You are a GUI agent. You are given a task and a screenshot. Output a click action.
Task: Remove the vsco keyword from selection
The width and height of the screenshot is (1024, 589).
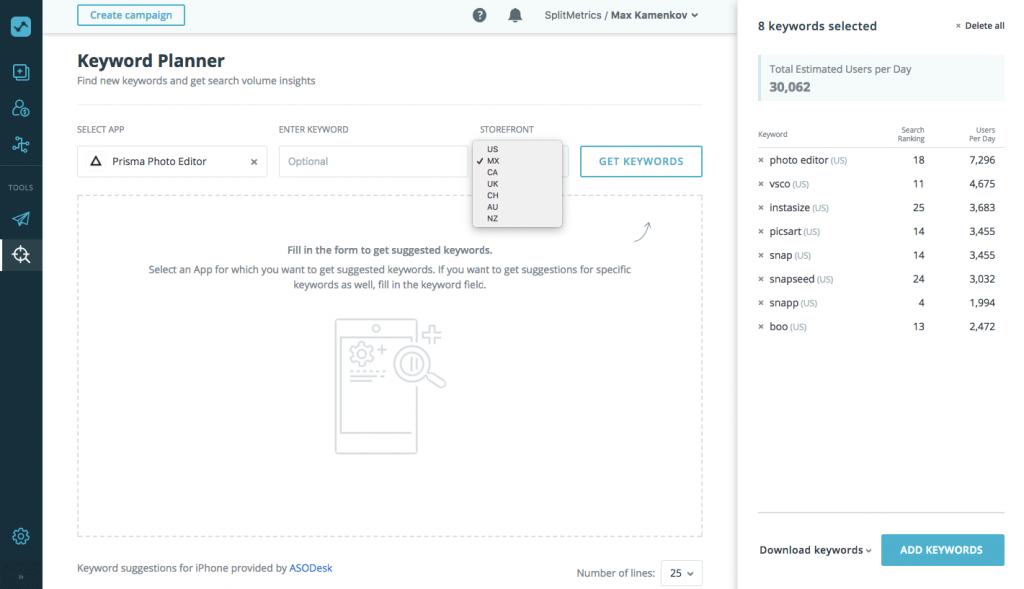point(762,183)
